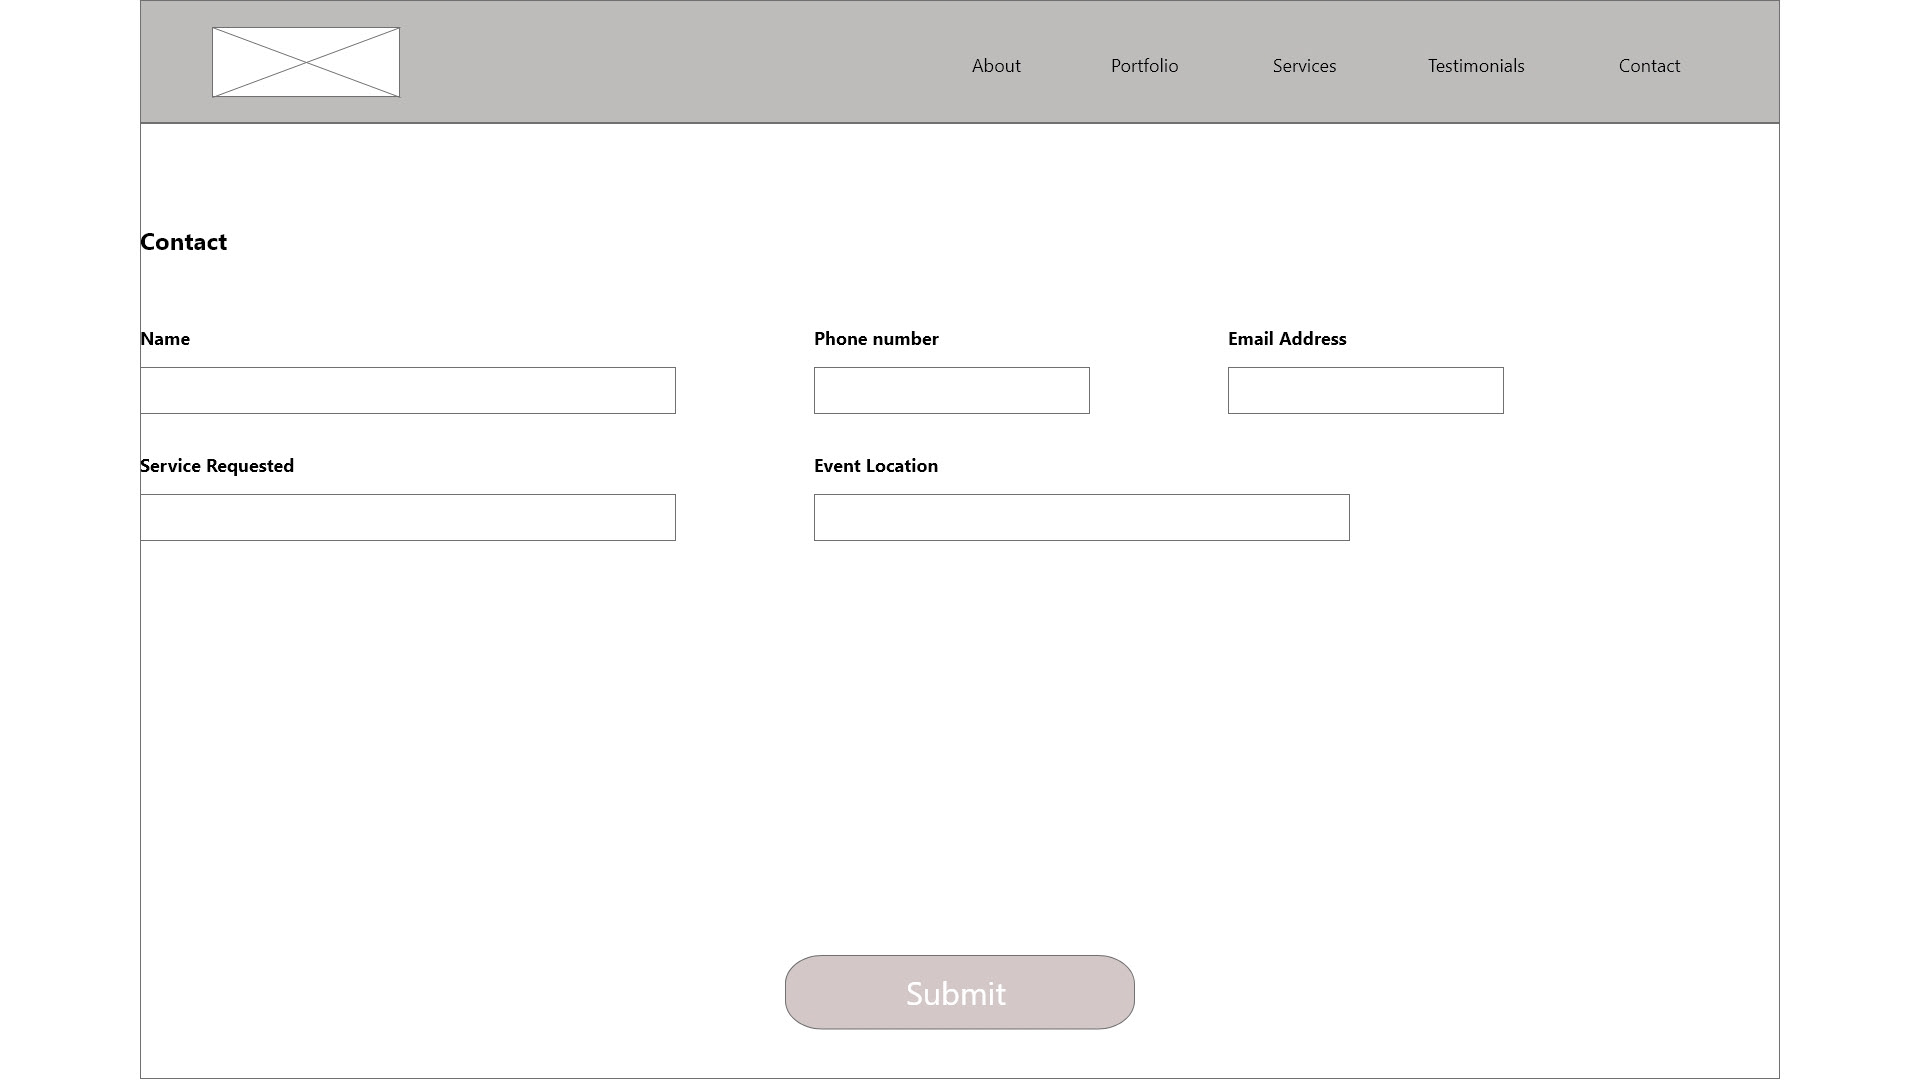Click the logo placeholder image in header

tap(306, 62)
